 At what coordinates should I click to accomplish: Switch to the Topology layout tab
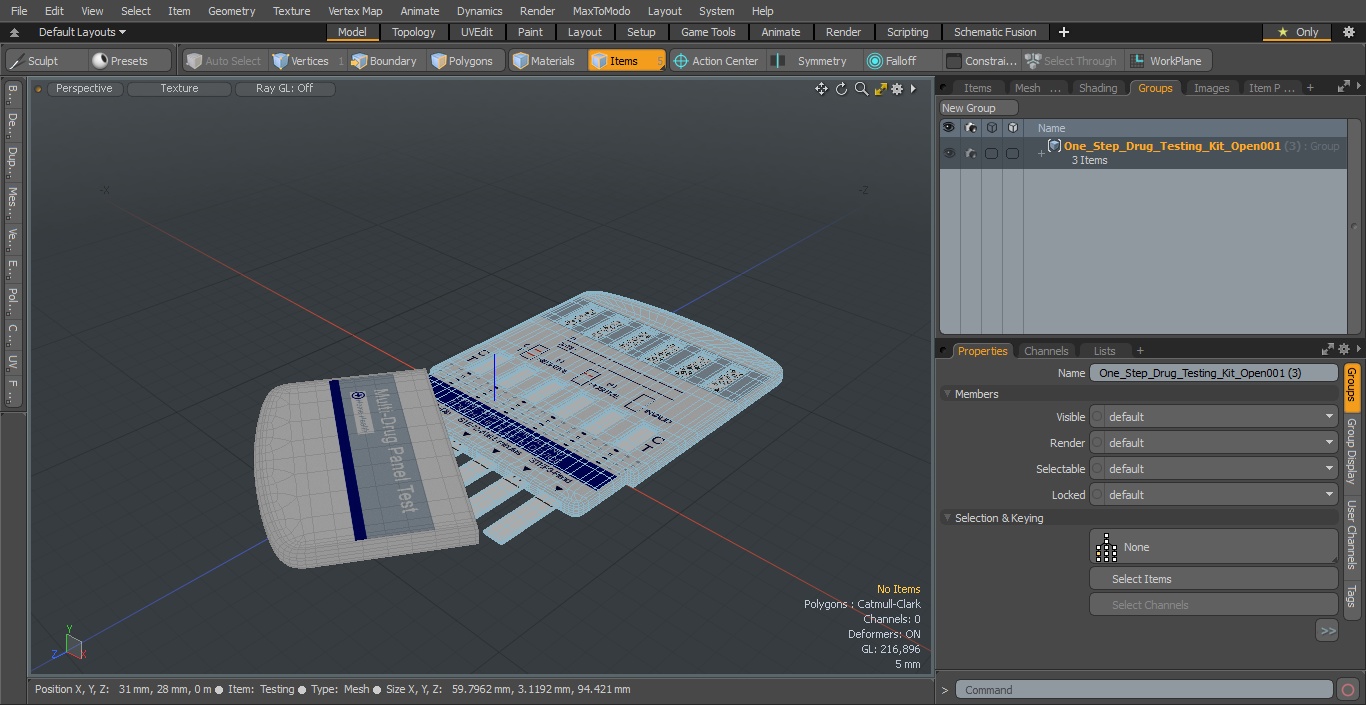pyautogui.click(x=414, y=32)
